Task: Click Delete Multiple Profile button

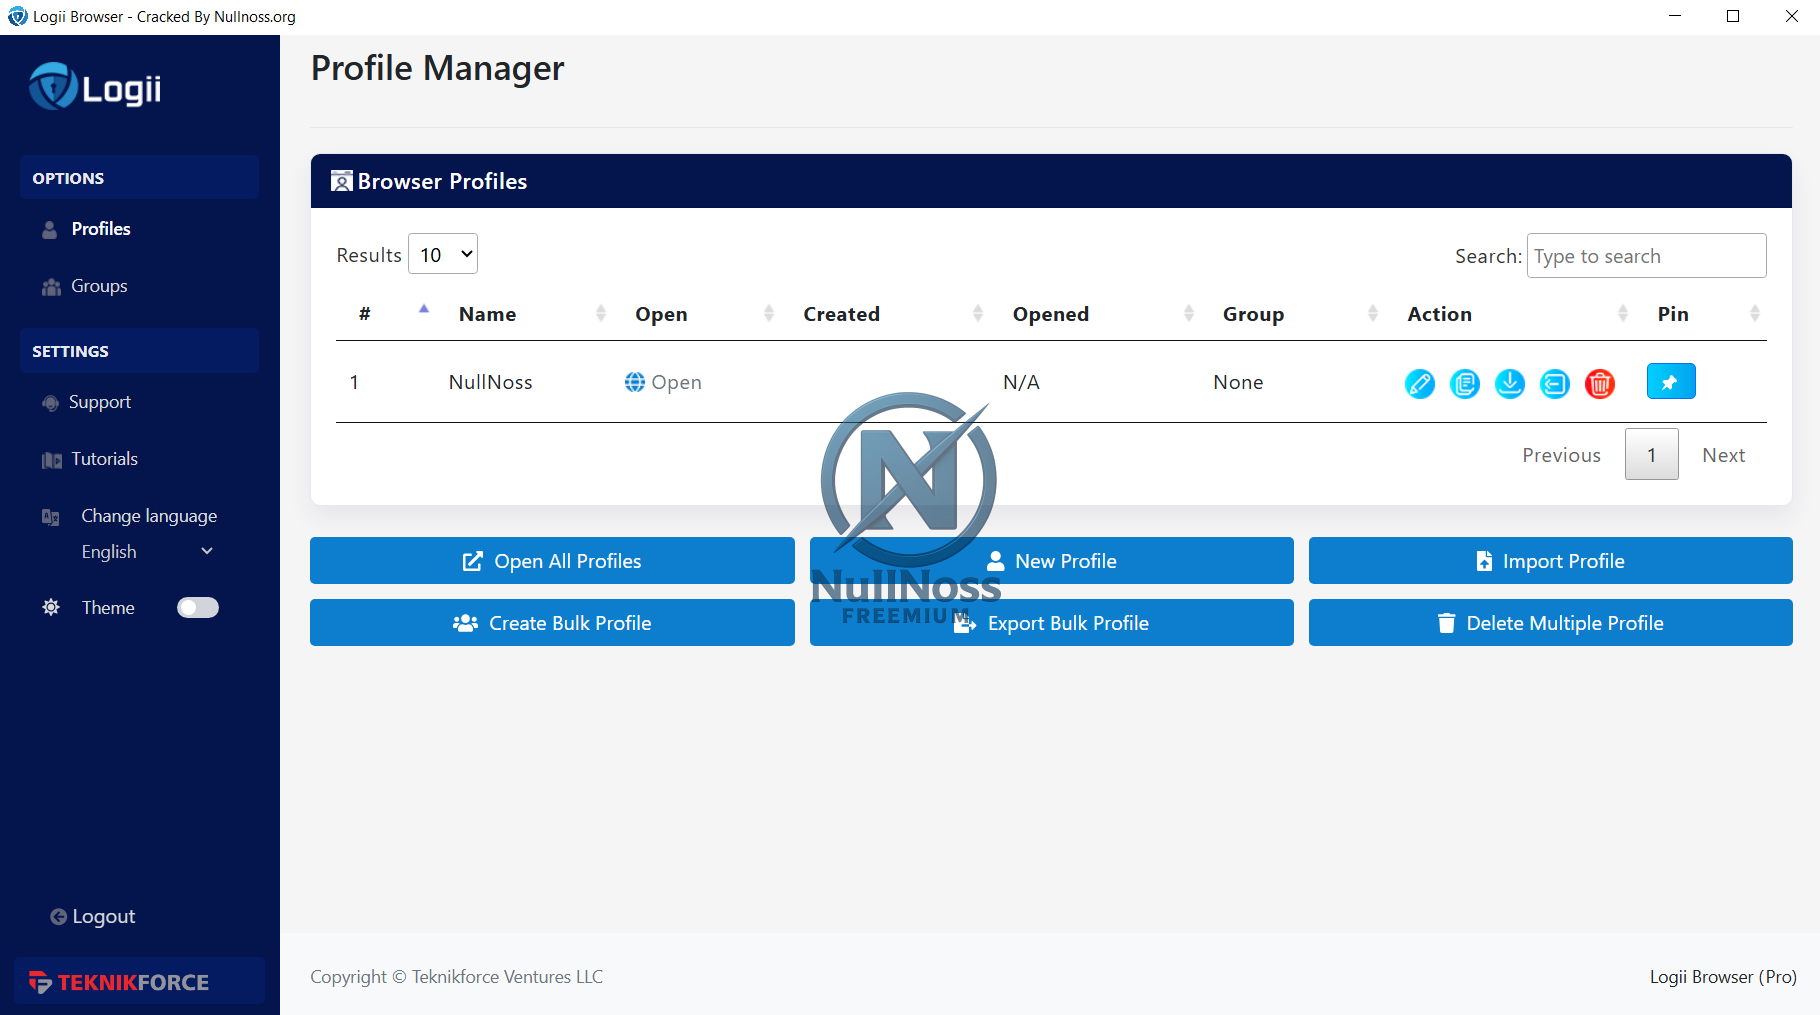Action: coord(1551,623)
